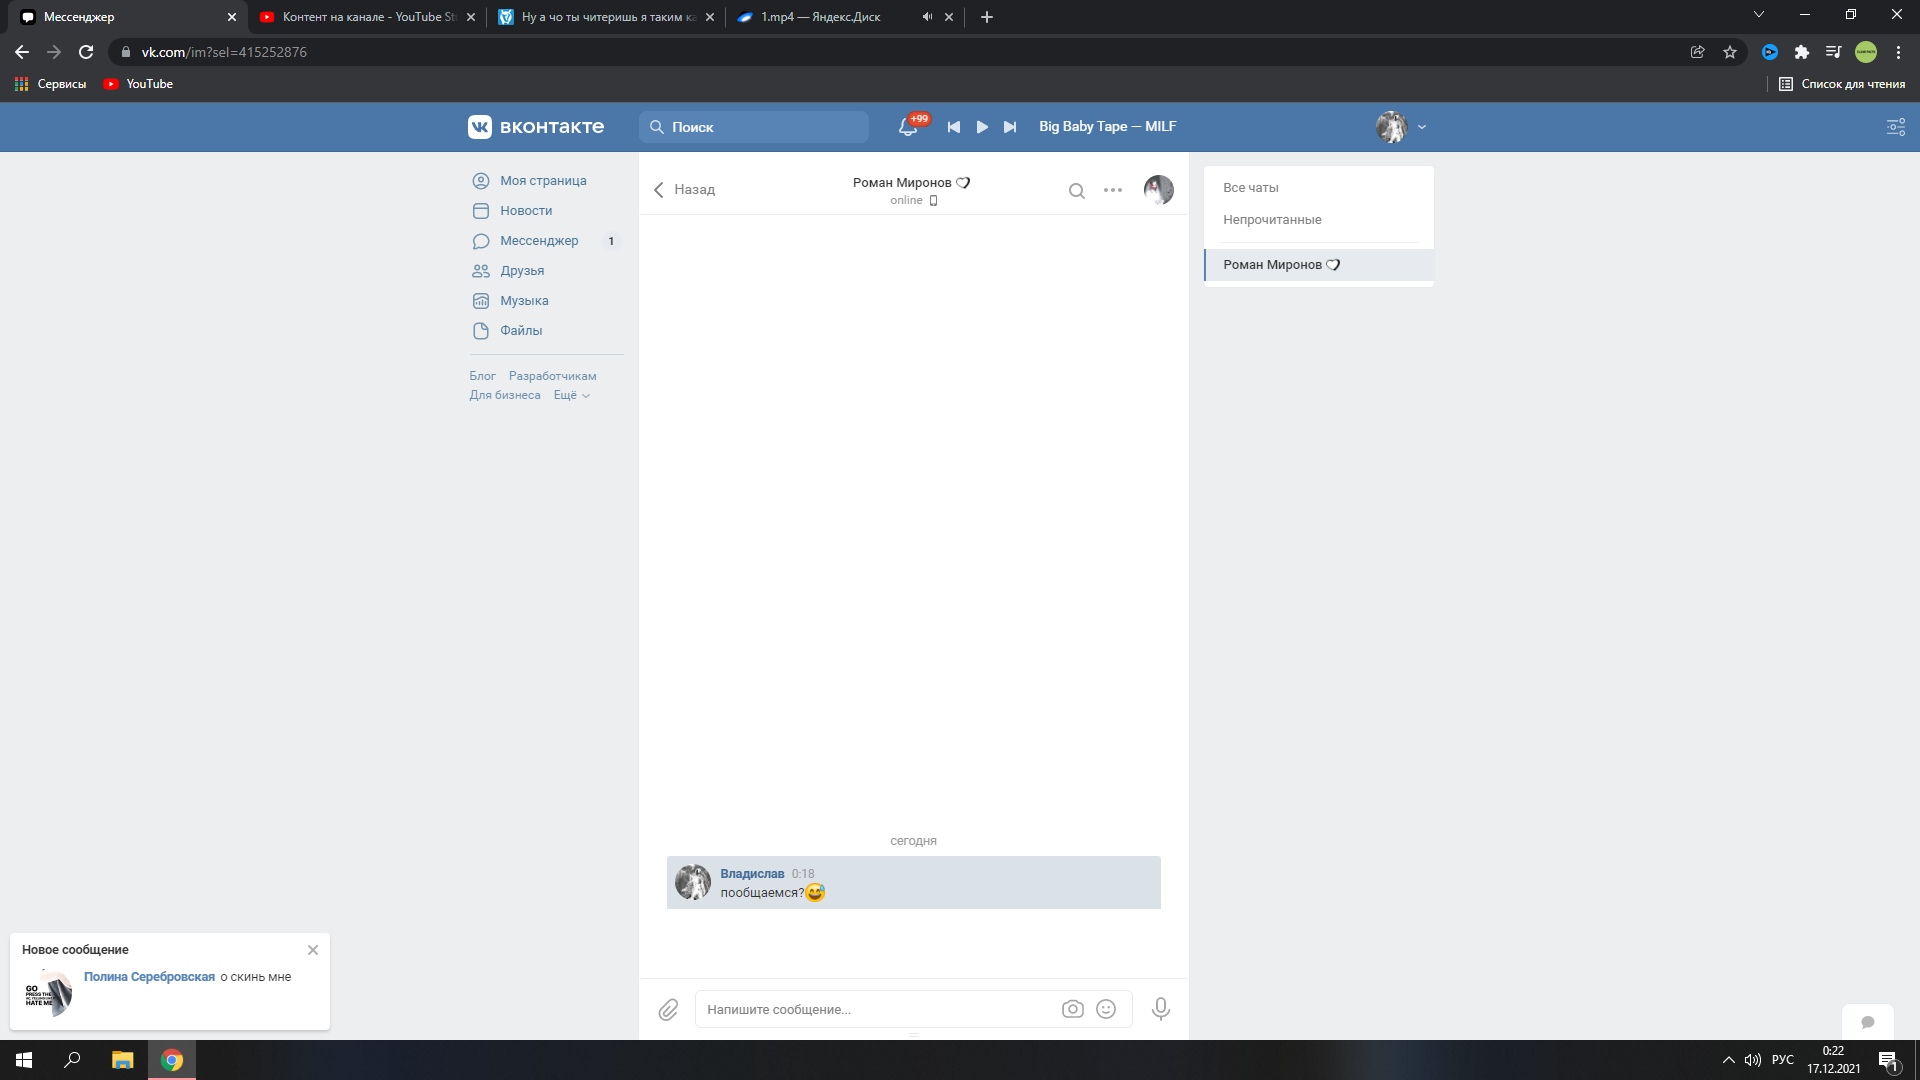Screen dimensions: 1920x1080
Task: Open the camera photo attachment icon
Action: 1072,1009
